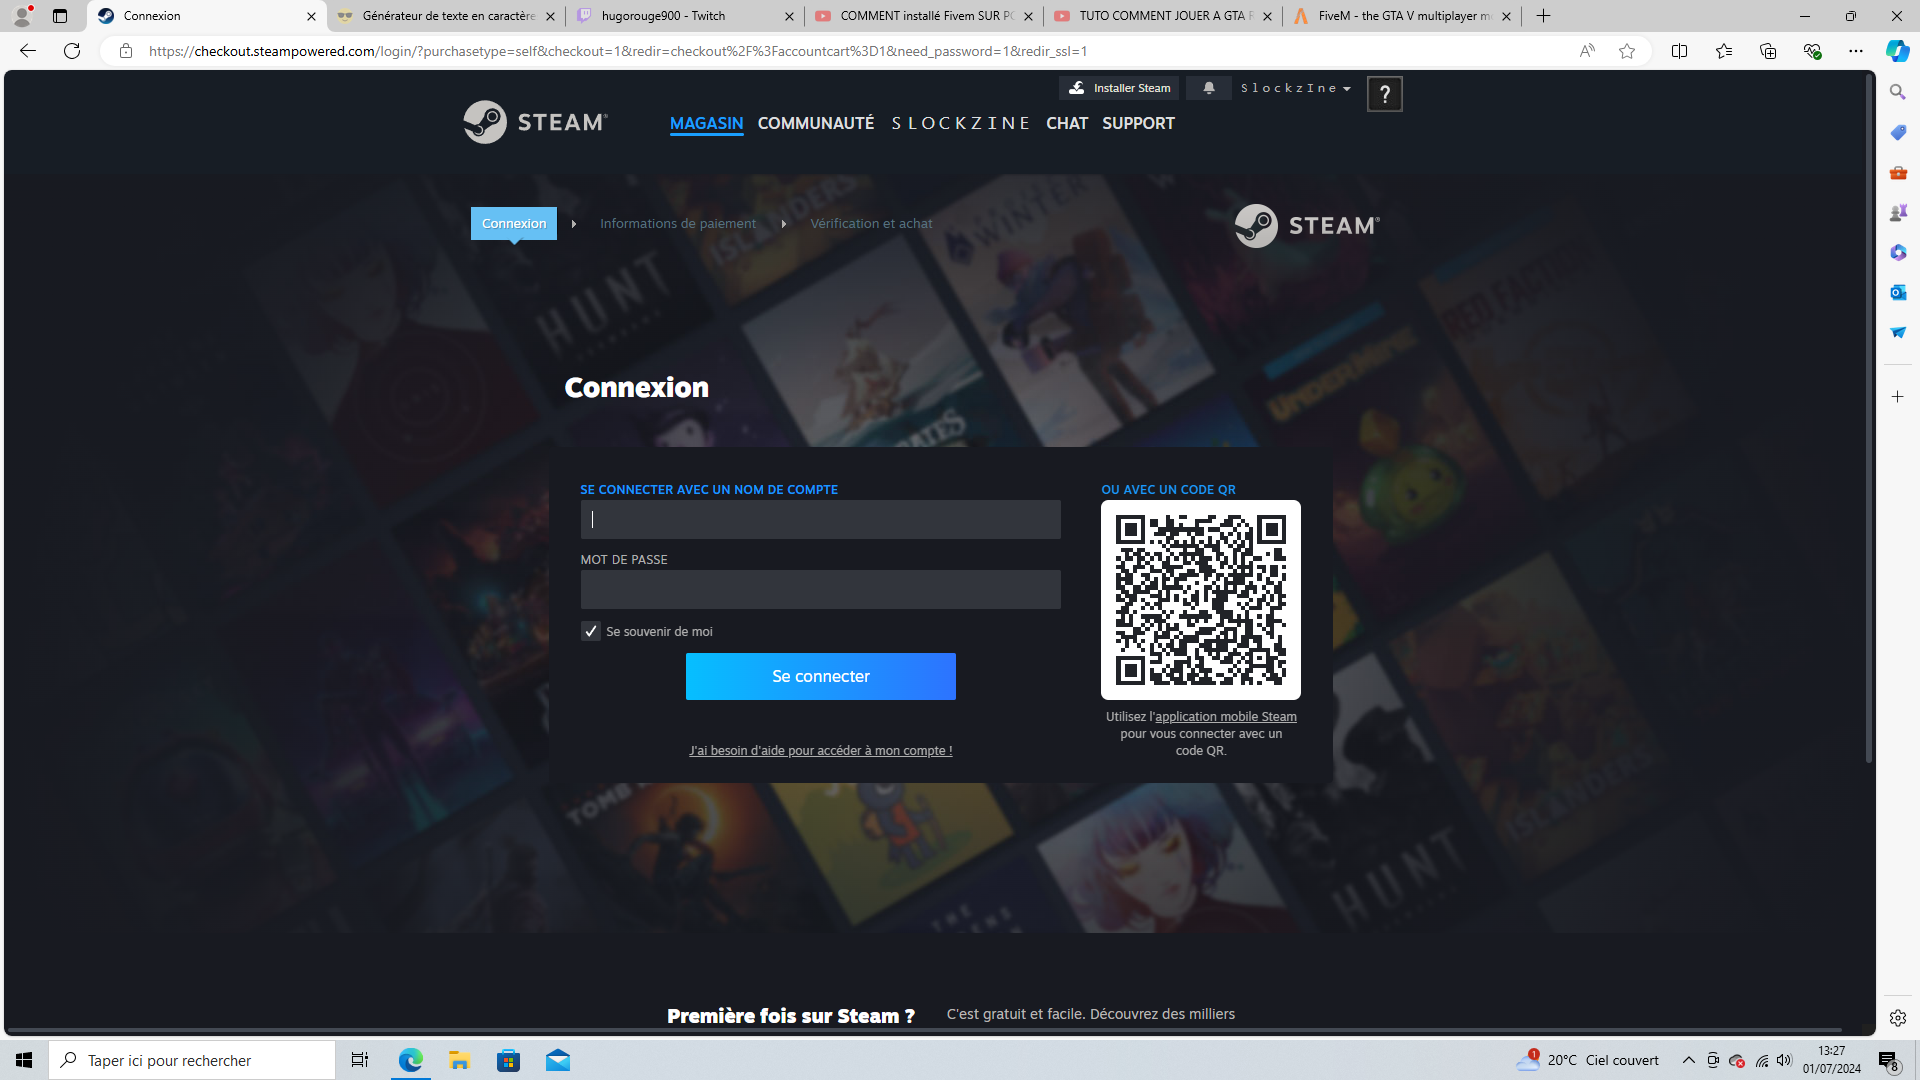
Task: Click the Steam logo in the header
Action: point(535,122)
